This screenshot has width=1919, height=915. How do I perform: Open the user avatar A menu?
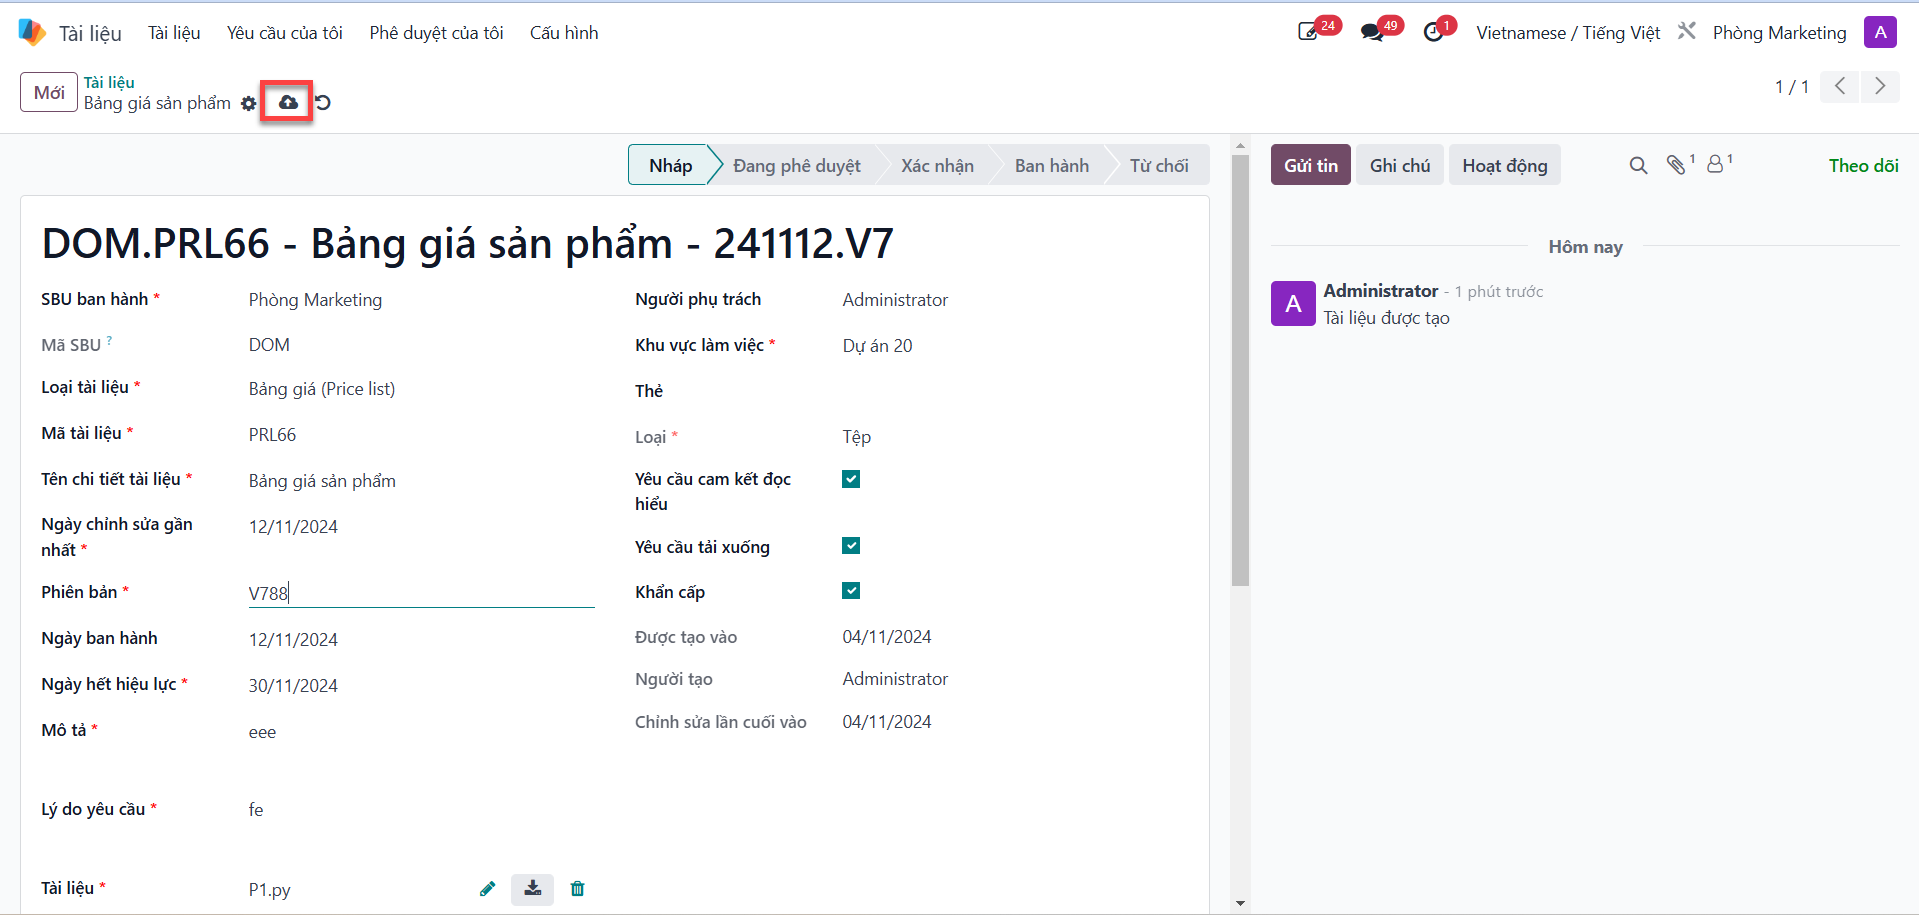pos(1880,32)
